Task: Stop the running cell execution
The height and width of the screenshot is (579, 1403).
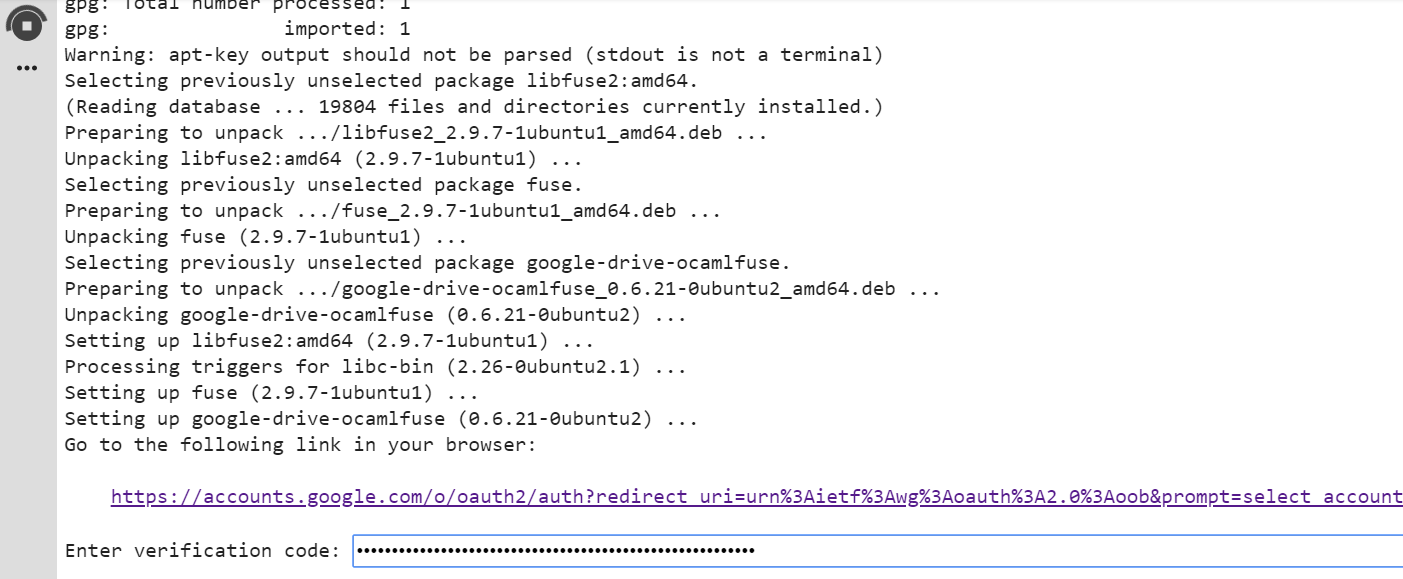Action: click(27, 24)
